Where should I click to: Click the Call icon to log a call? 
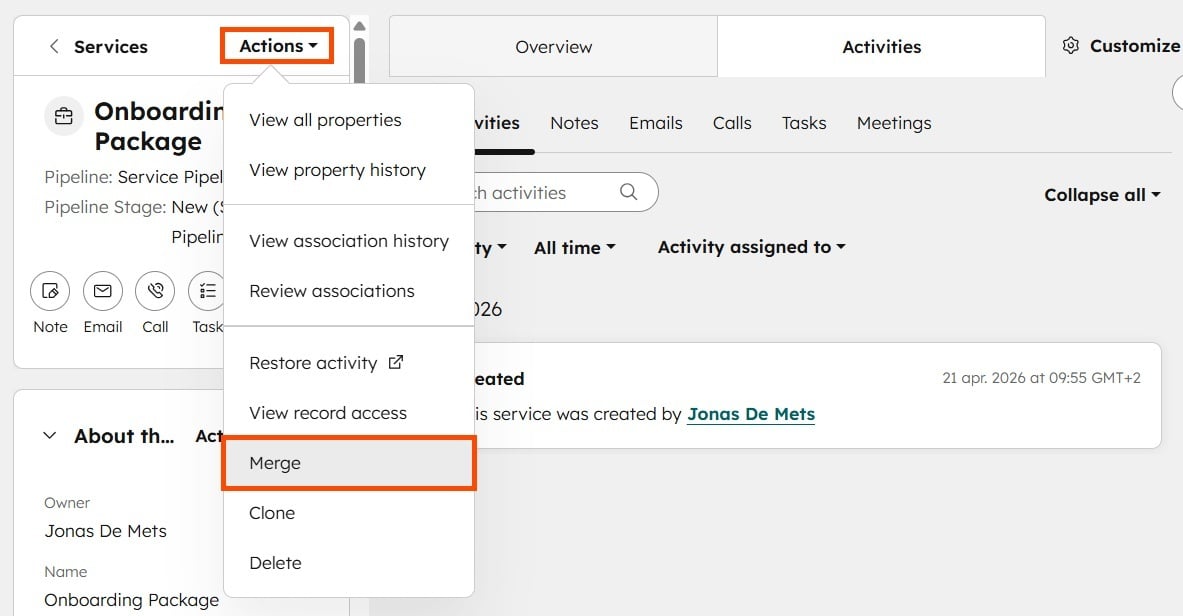(x=154, y=291)
